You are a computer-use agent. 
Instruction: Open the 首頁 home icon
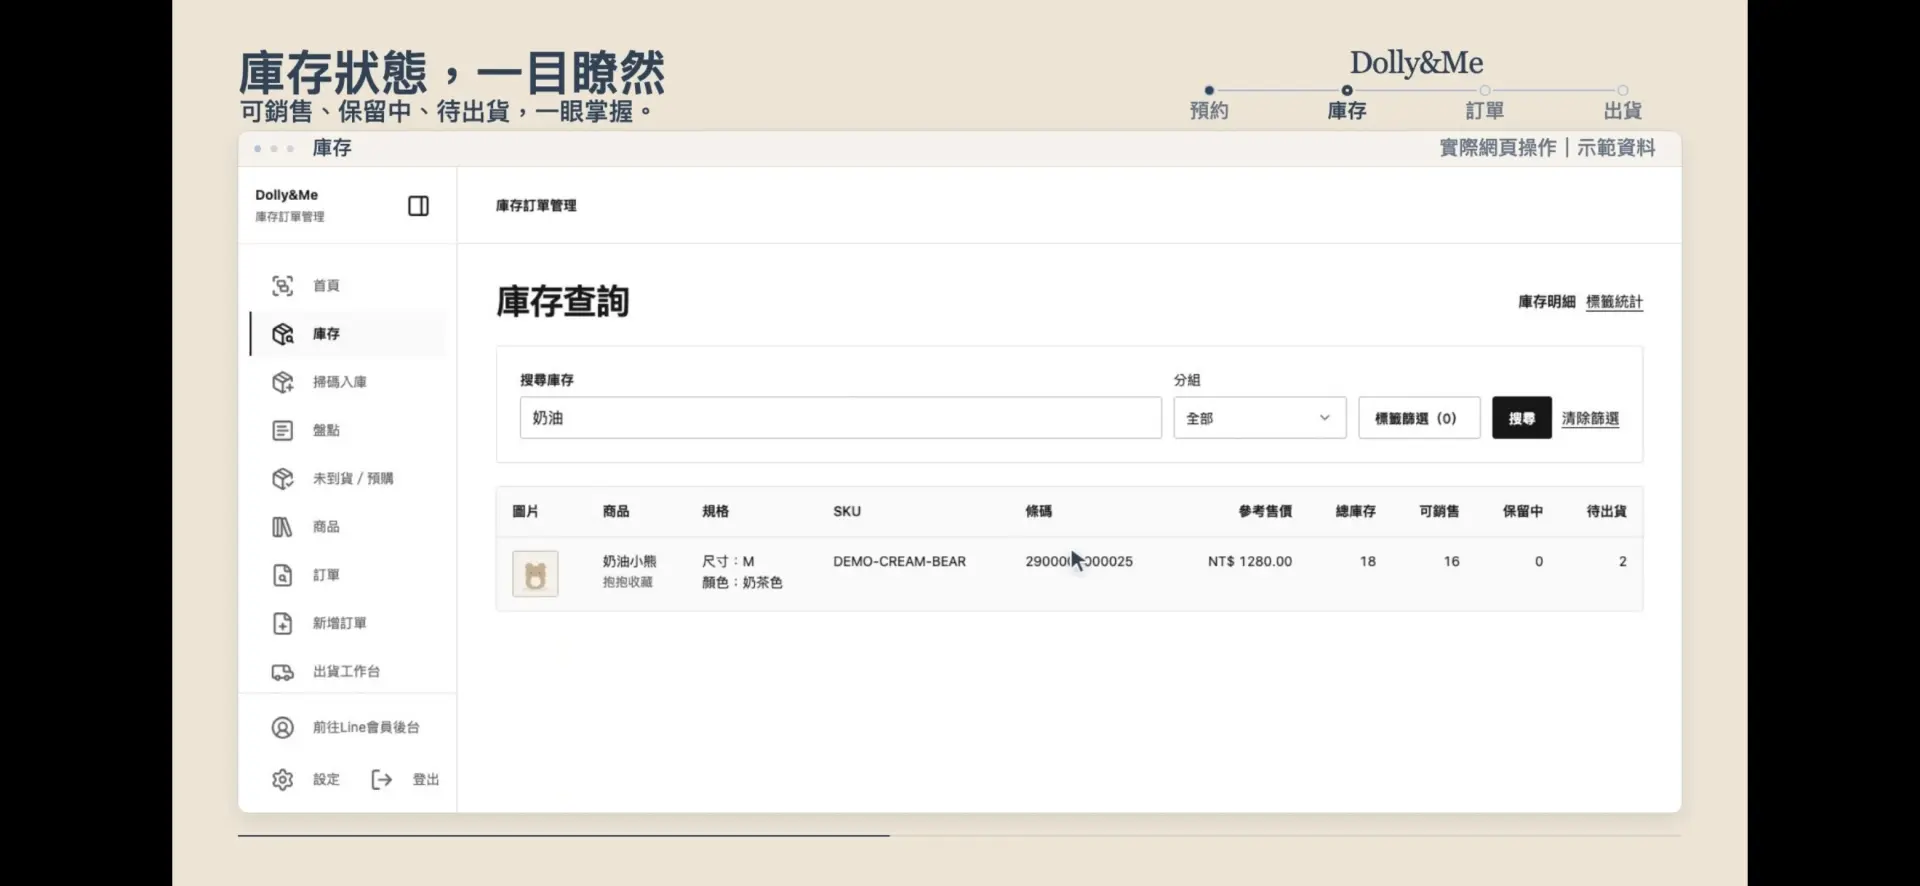pos(283,286)
